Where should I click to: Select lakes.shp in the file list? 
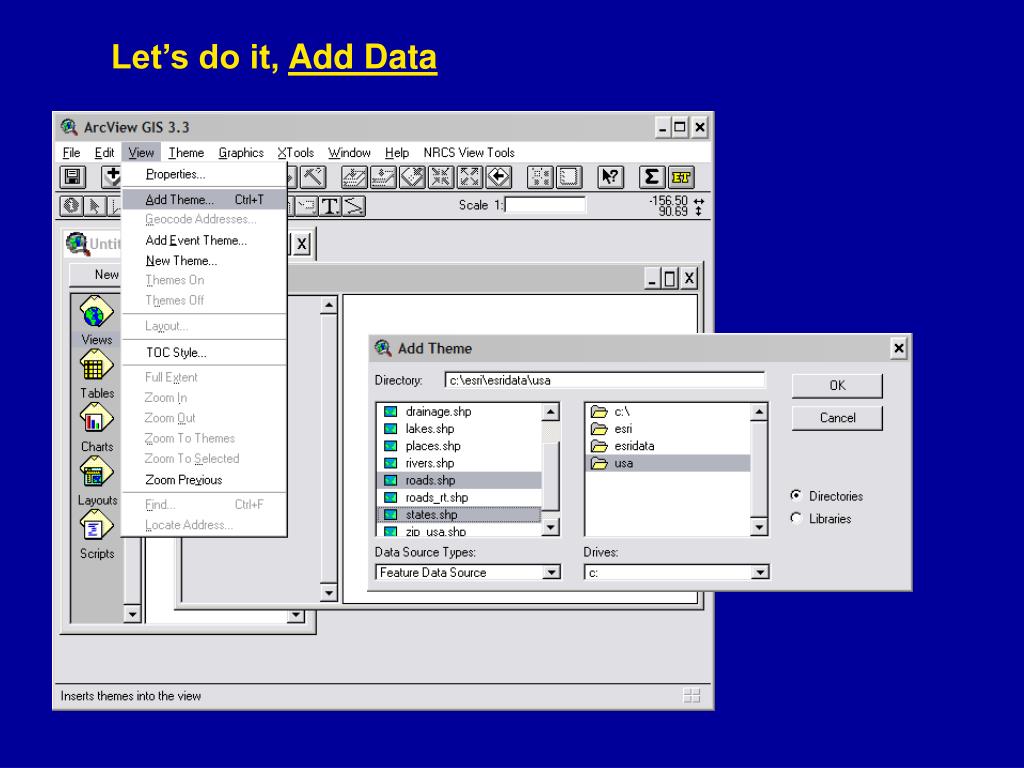pos(460,428)
